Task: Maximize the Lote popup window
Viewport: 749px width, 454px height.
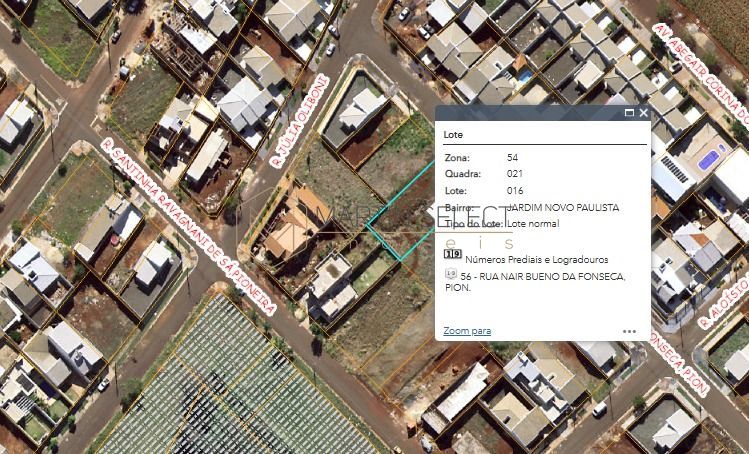Action: click(x=629, y=113)
